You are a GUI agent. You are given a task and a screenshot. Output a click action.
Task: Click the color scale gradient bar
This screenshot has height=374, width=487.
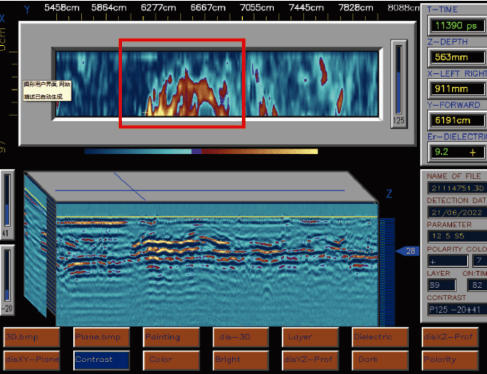tap(201, 152)
